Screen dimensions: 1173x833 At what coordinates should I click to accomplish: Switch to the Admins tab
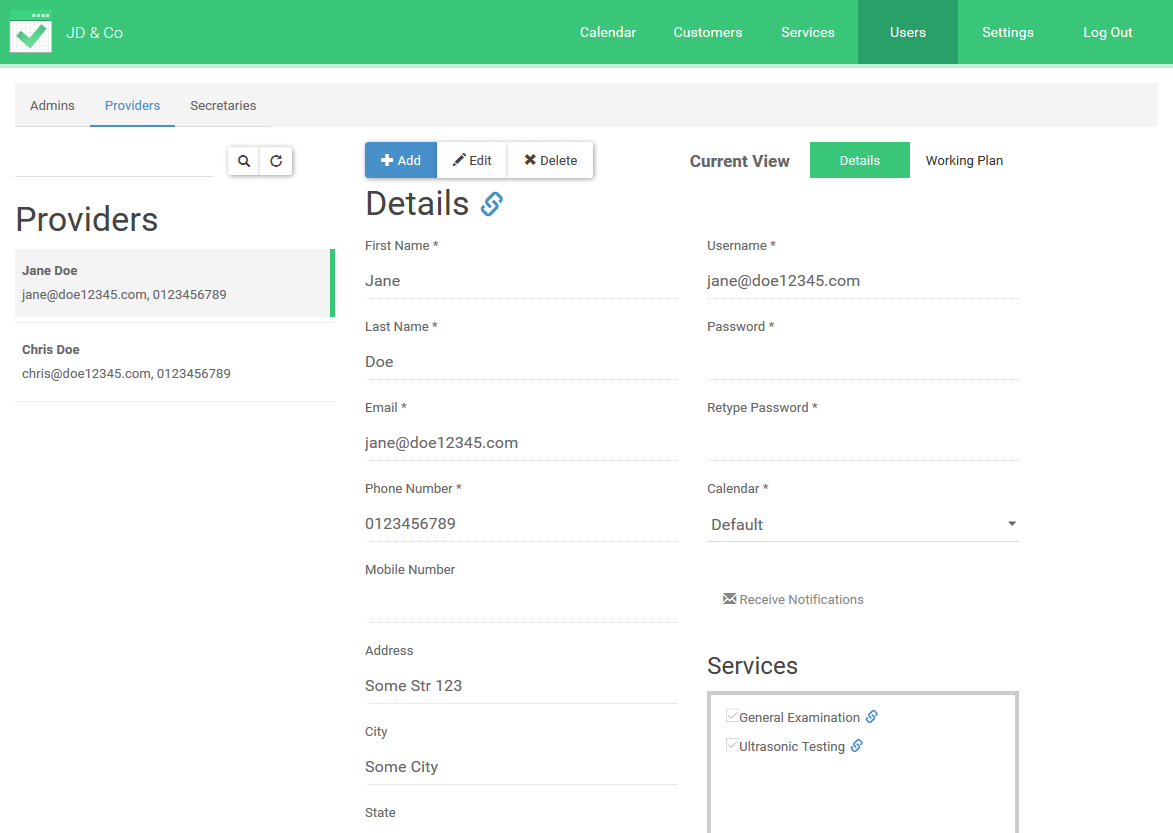point(52,105)
